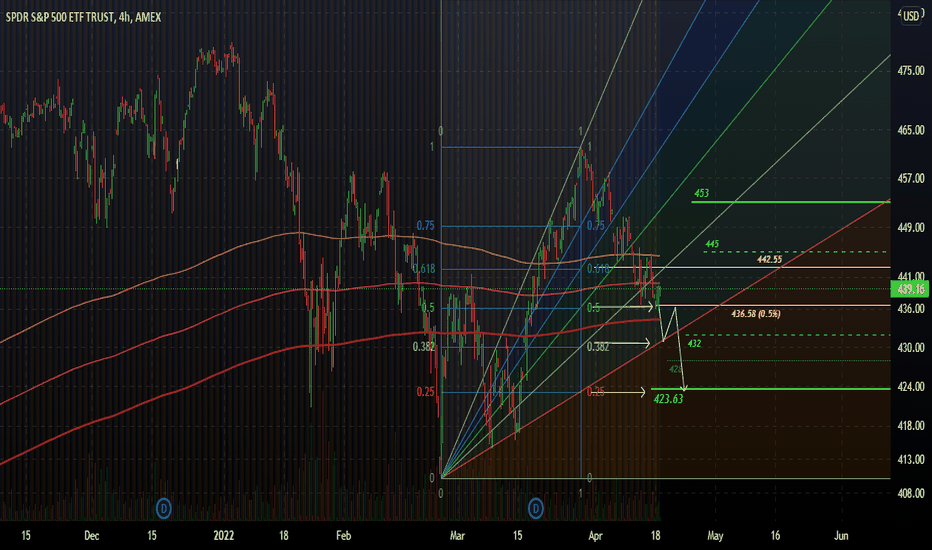932x550 pixels.
Task: Select the current price label 439.16
Action: (x=911, y=290)
